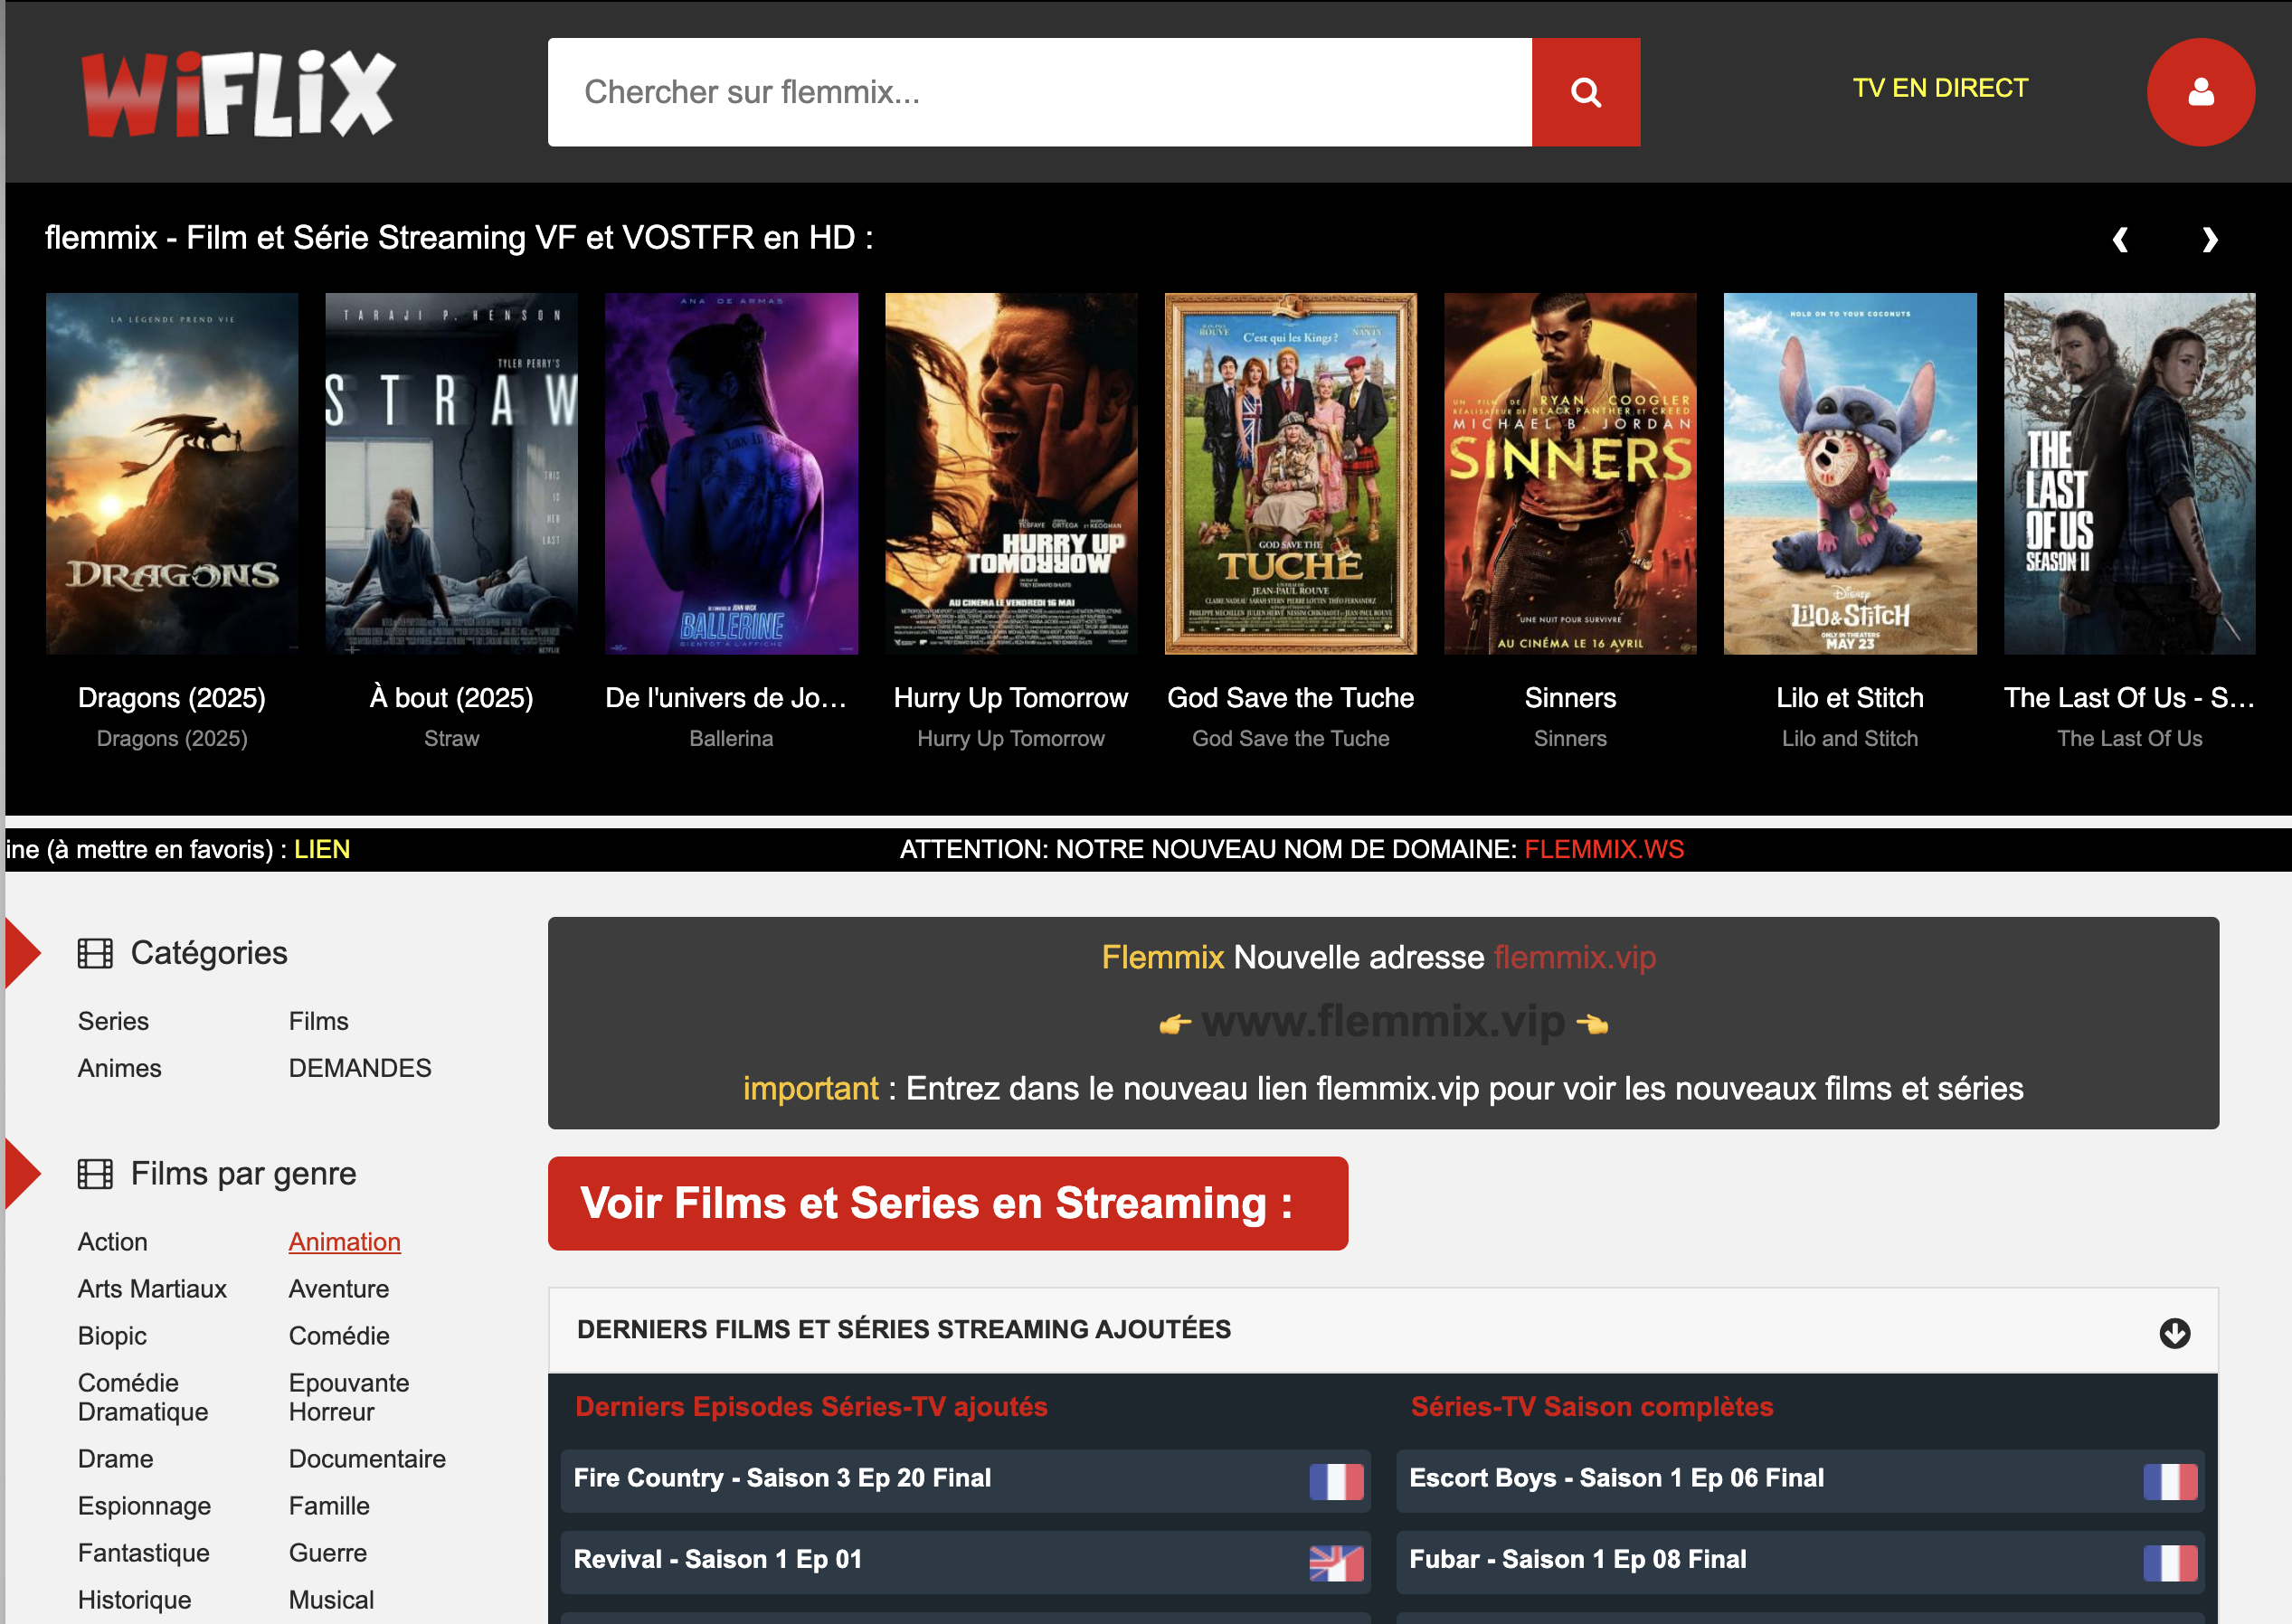Screen dimensions: 2292x1624
Task: Select the Epouvante Horreur genre
Action: [x=349, y=1397]
